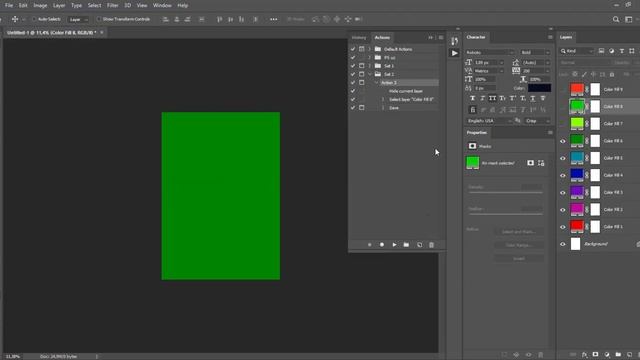Create new set folder in Actions panel
This screenshot has height=360, width=640.
click(x=406, y=245)
